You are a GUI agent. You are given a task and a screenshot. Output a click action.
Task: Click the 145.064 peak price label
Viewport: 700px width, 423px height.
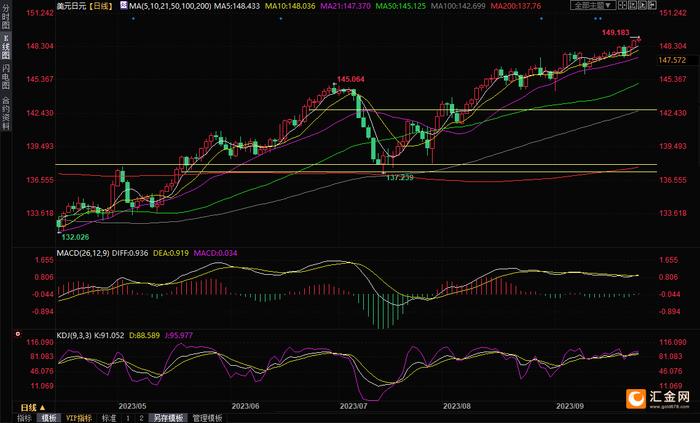point(350,79)
